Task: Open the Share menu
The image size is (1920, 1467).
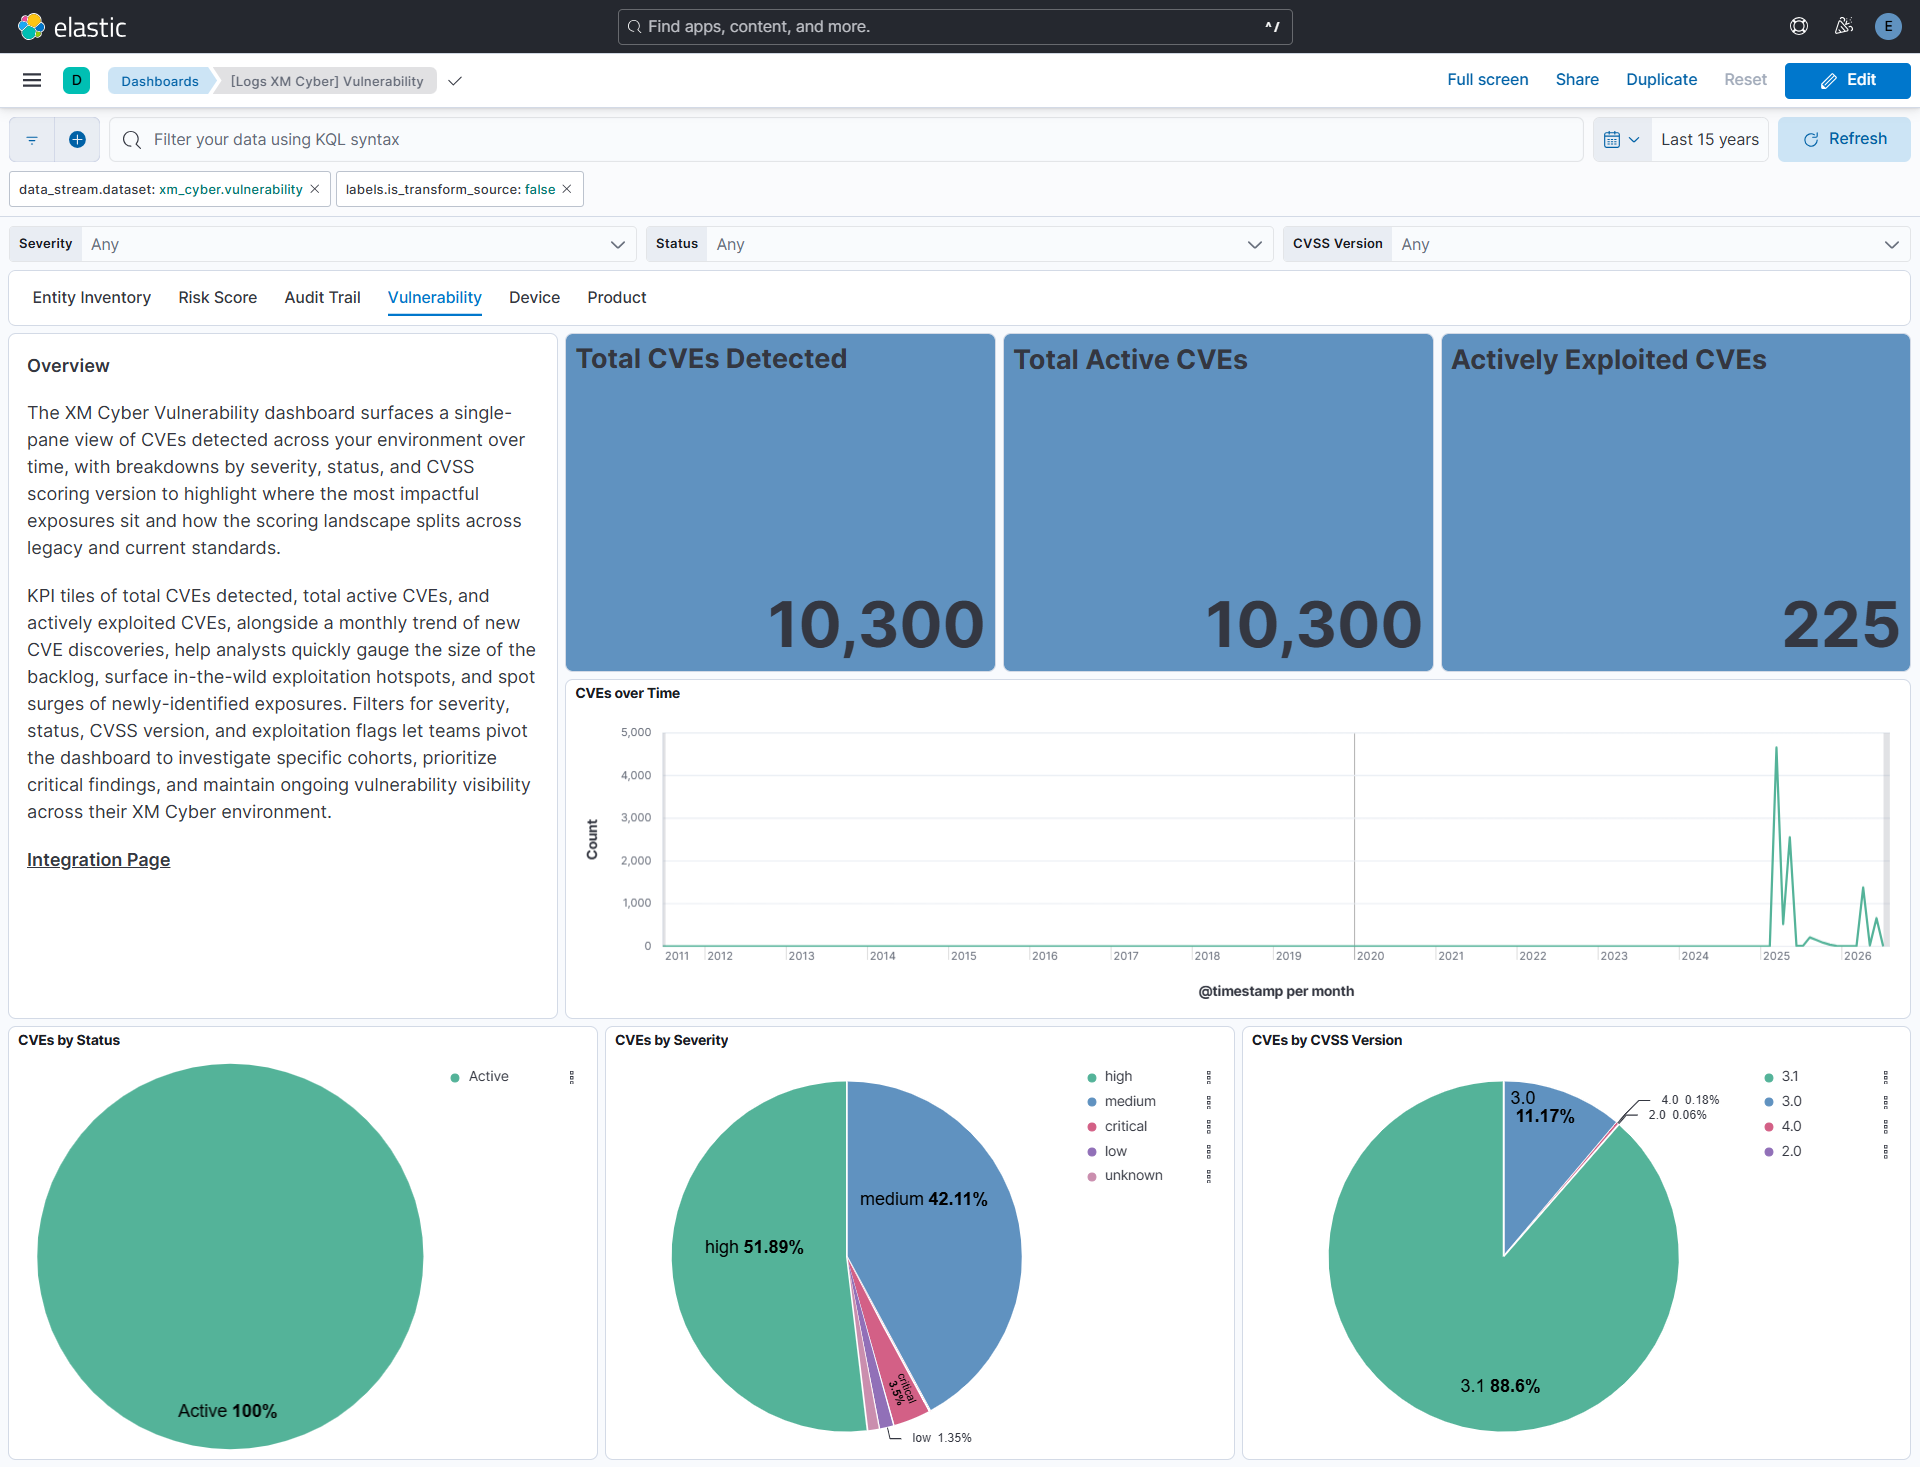Action: coord(1577,80)
